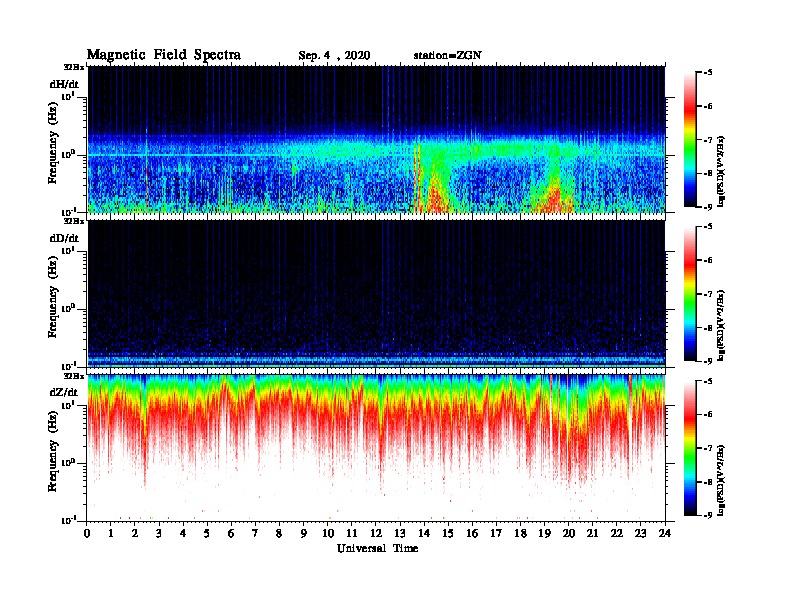Click the hour '16' tick label

coord(472,534)
